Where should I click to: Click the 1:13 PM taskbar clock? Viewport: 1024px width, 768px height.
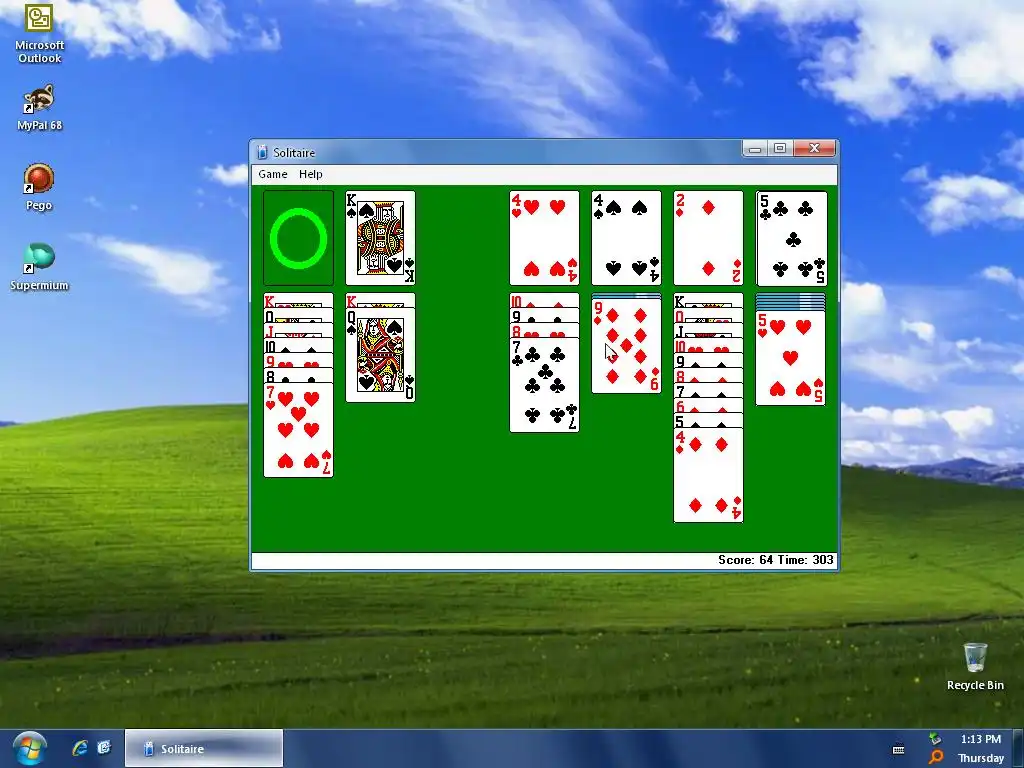tap(980, 739)
